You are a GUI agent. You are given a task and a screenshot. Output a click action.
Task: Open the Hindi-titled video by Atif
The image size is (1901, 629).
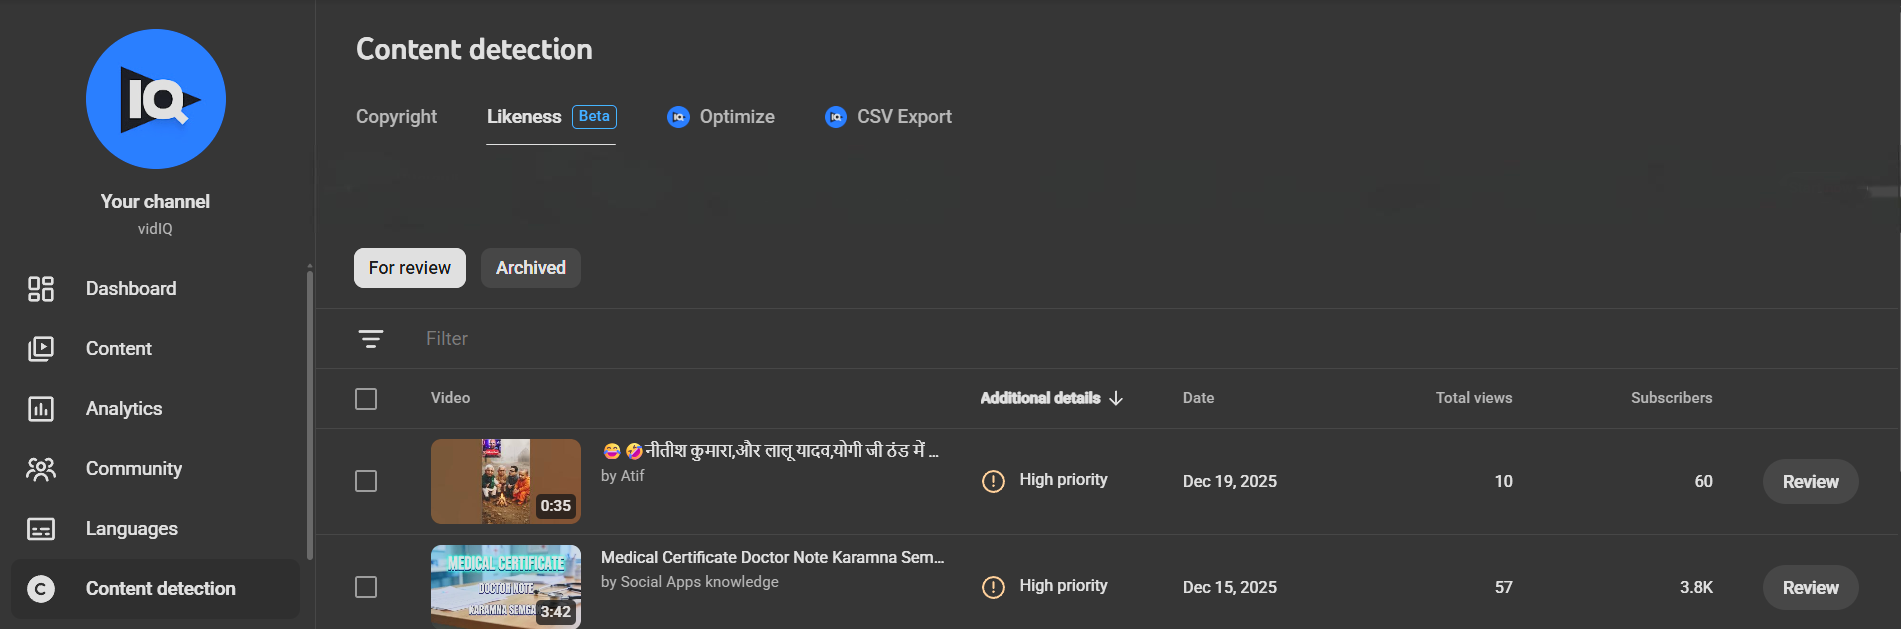click(x=770, y=451)
